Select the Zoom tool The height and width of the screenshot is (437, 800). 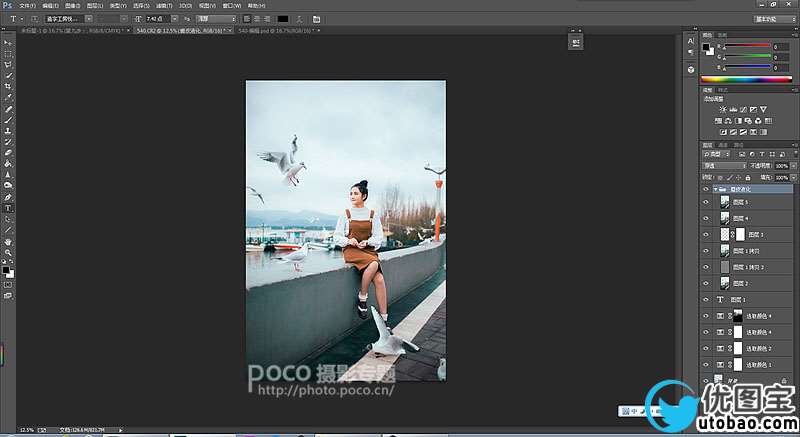tap(8, 252)
